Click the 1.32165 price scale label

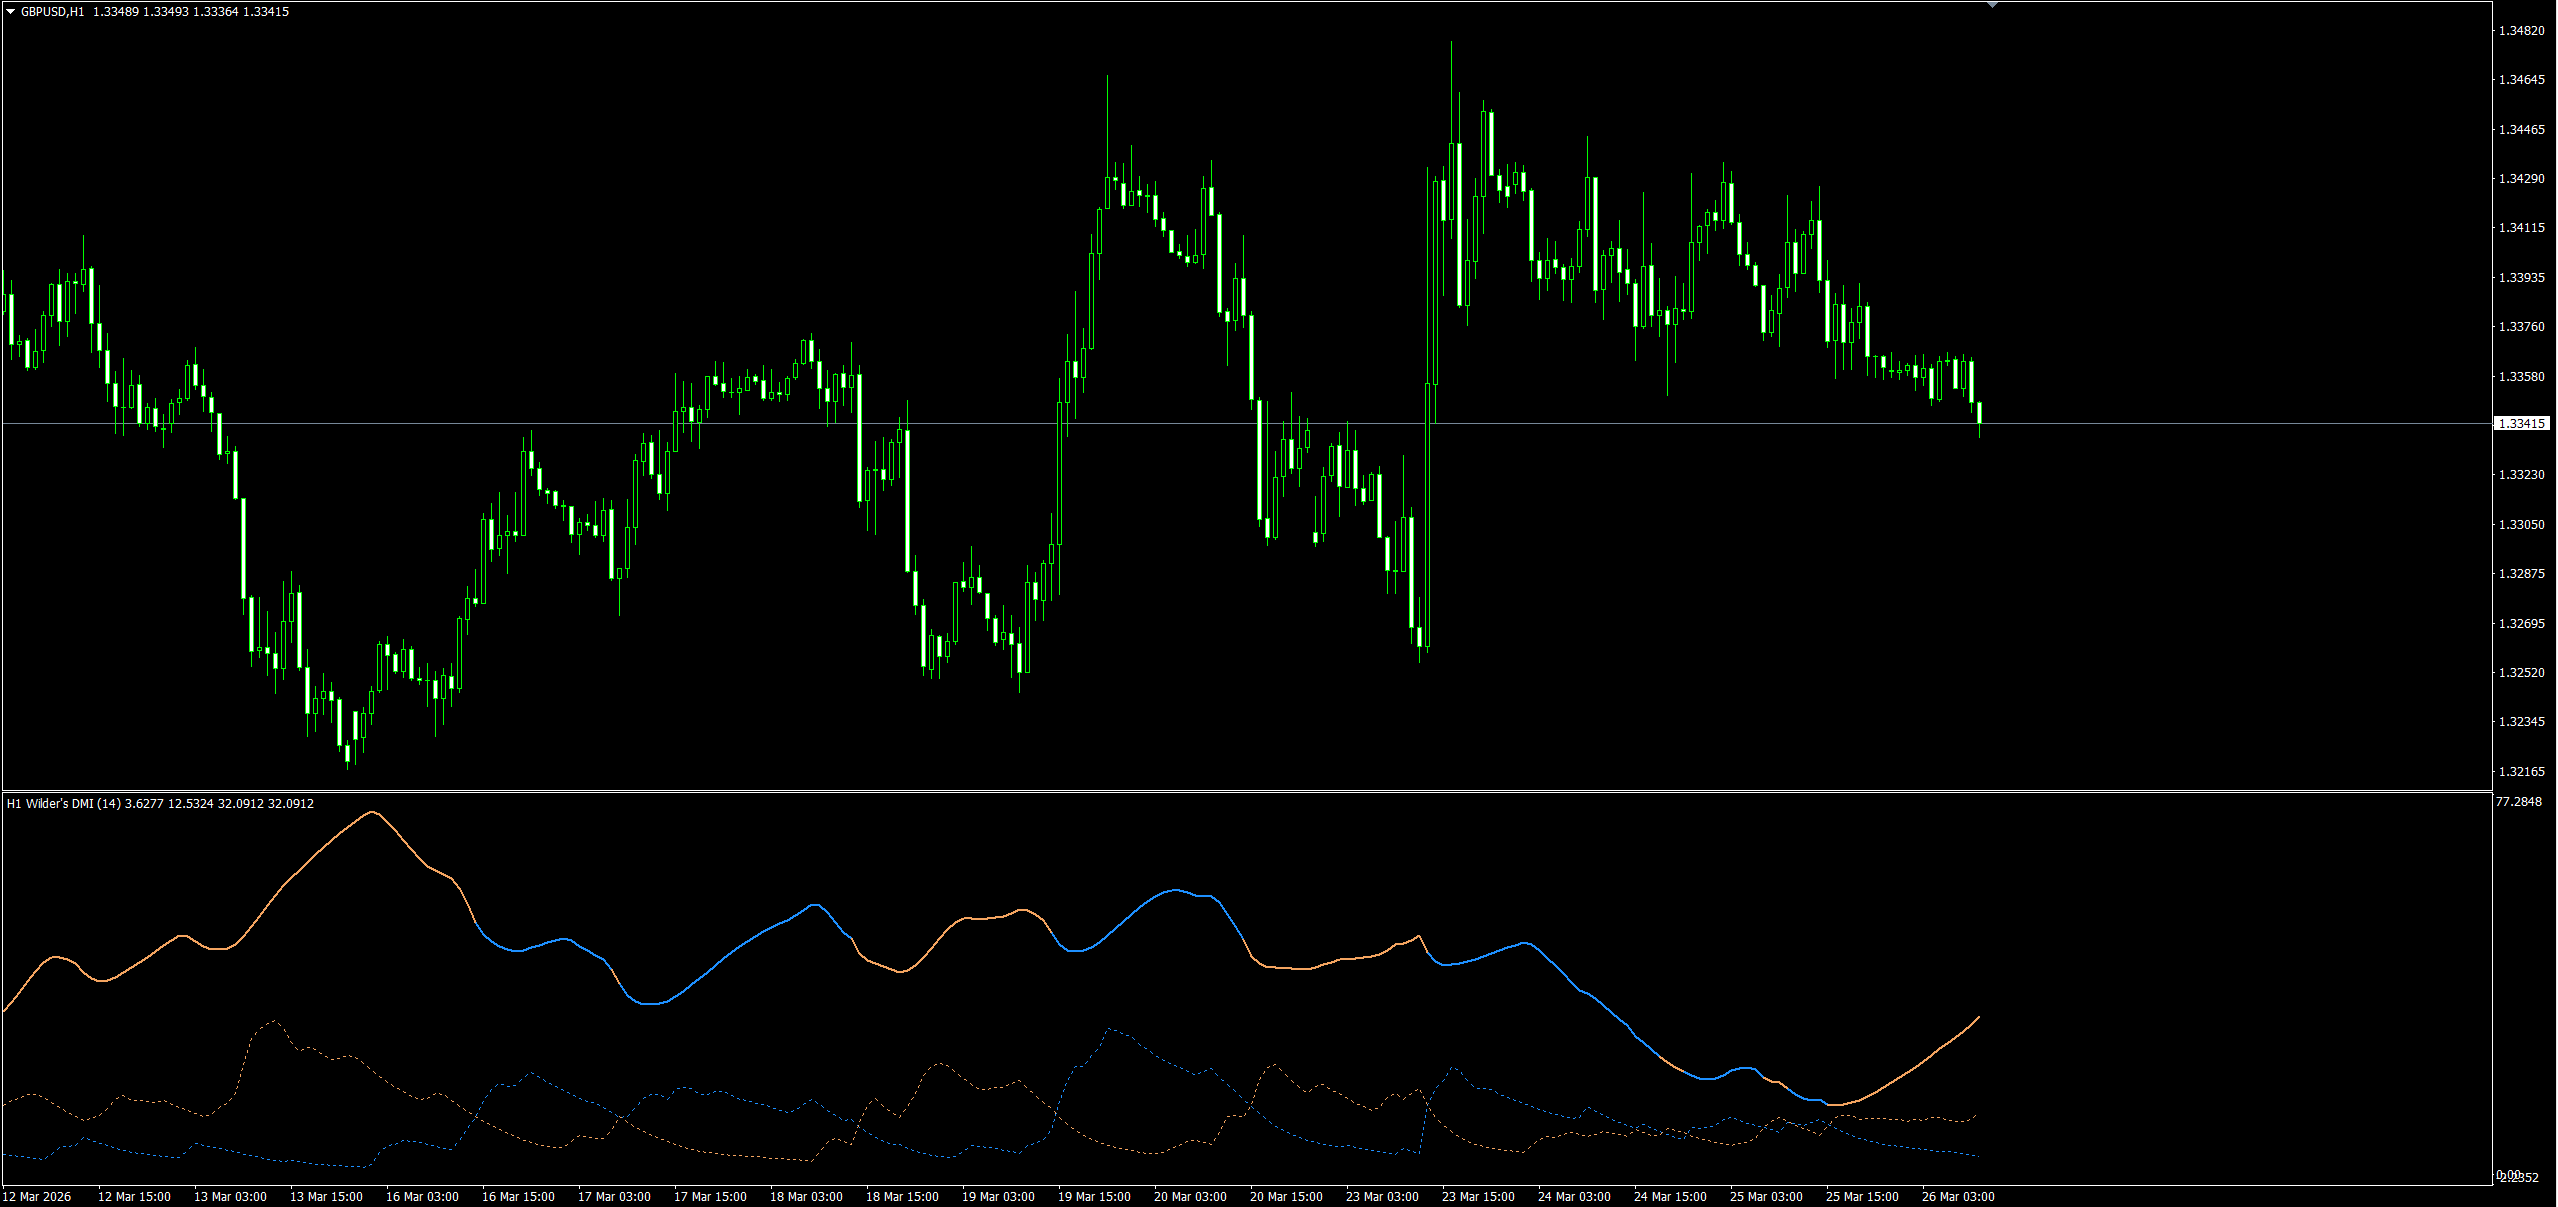(x=2521, y=772)
